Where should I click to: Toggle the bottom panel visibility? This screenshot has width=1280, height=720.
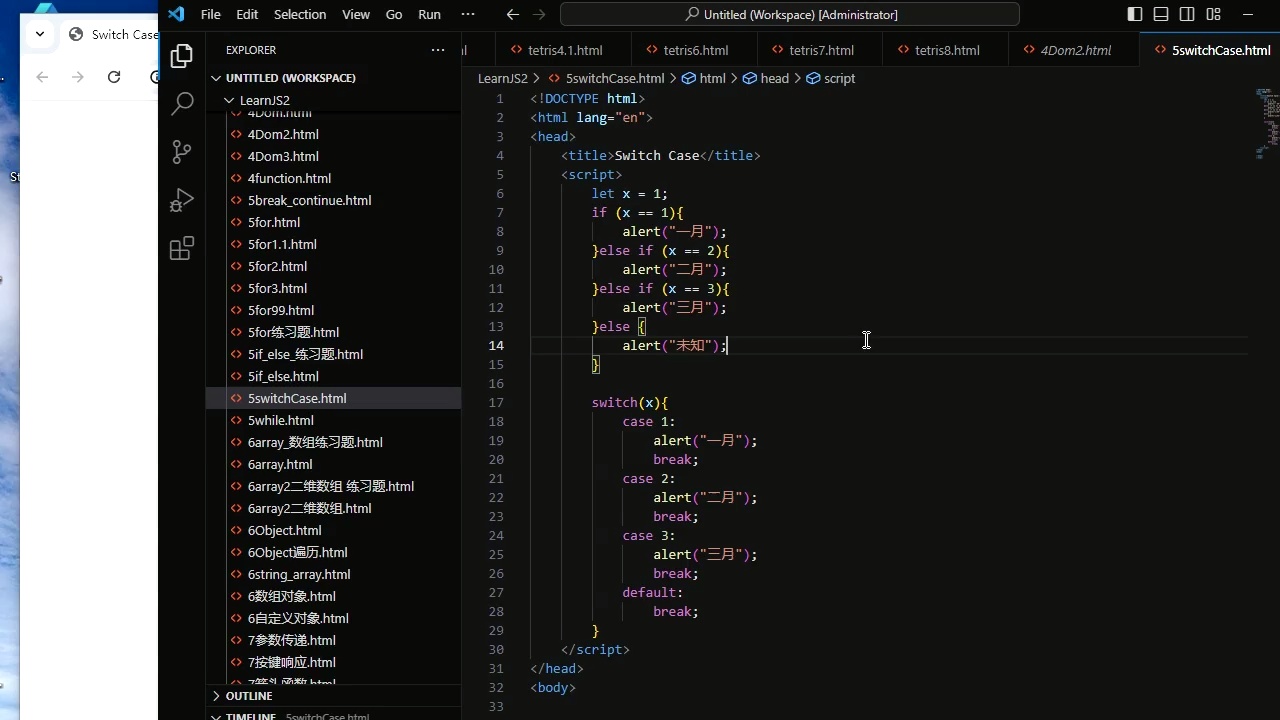click(x=1161, y=14)
